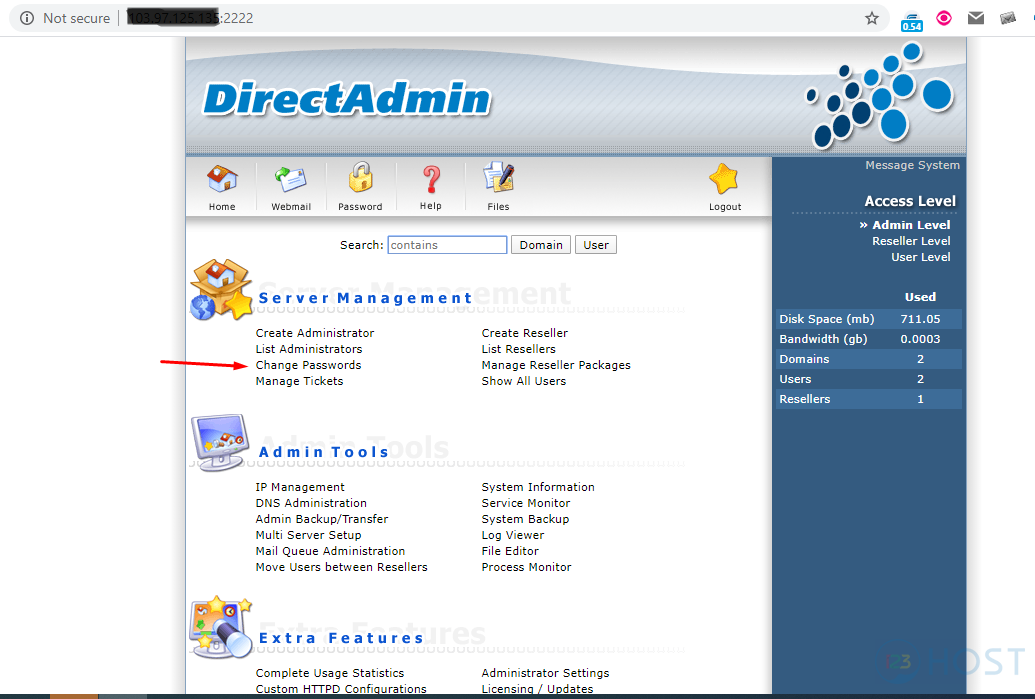
Task: Open Manage Reseller Packages
Action: (556, 365)
